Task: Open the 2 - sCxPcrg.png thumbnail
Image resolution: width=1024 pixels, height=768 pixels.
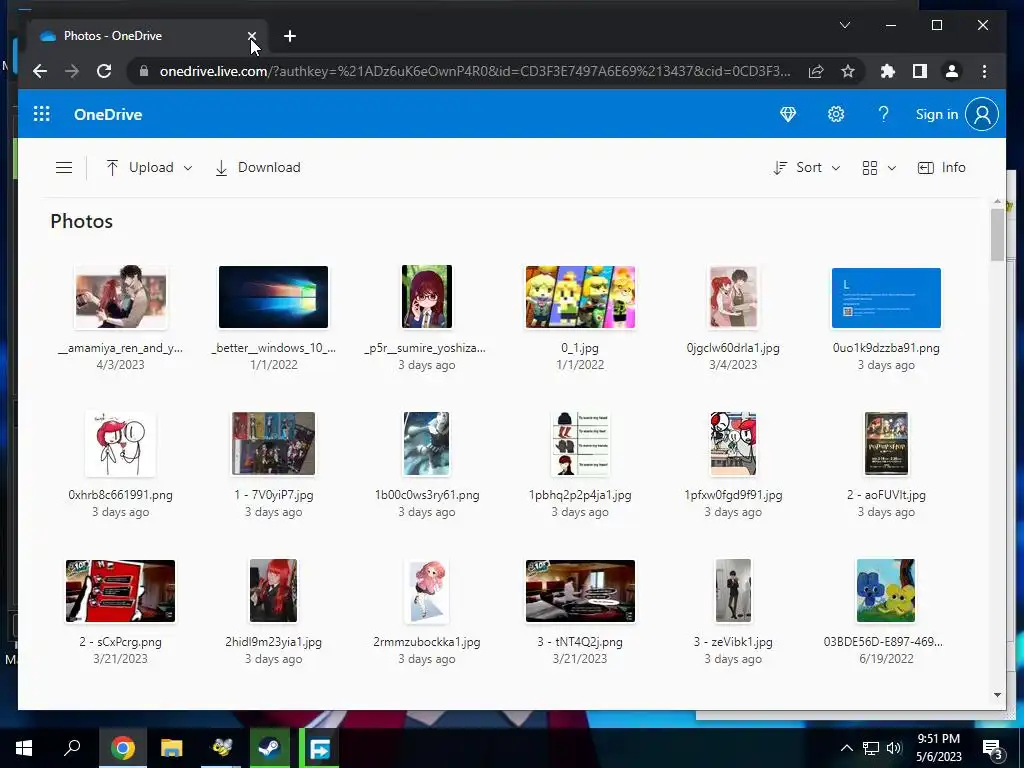Action: pyautogui.click(x=121, y=591)
